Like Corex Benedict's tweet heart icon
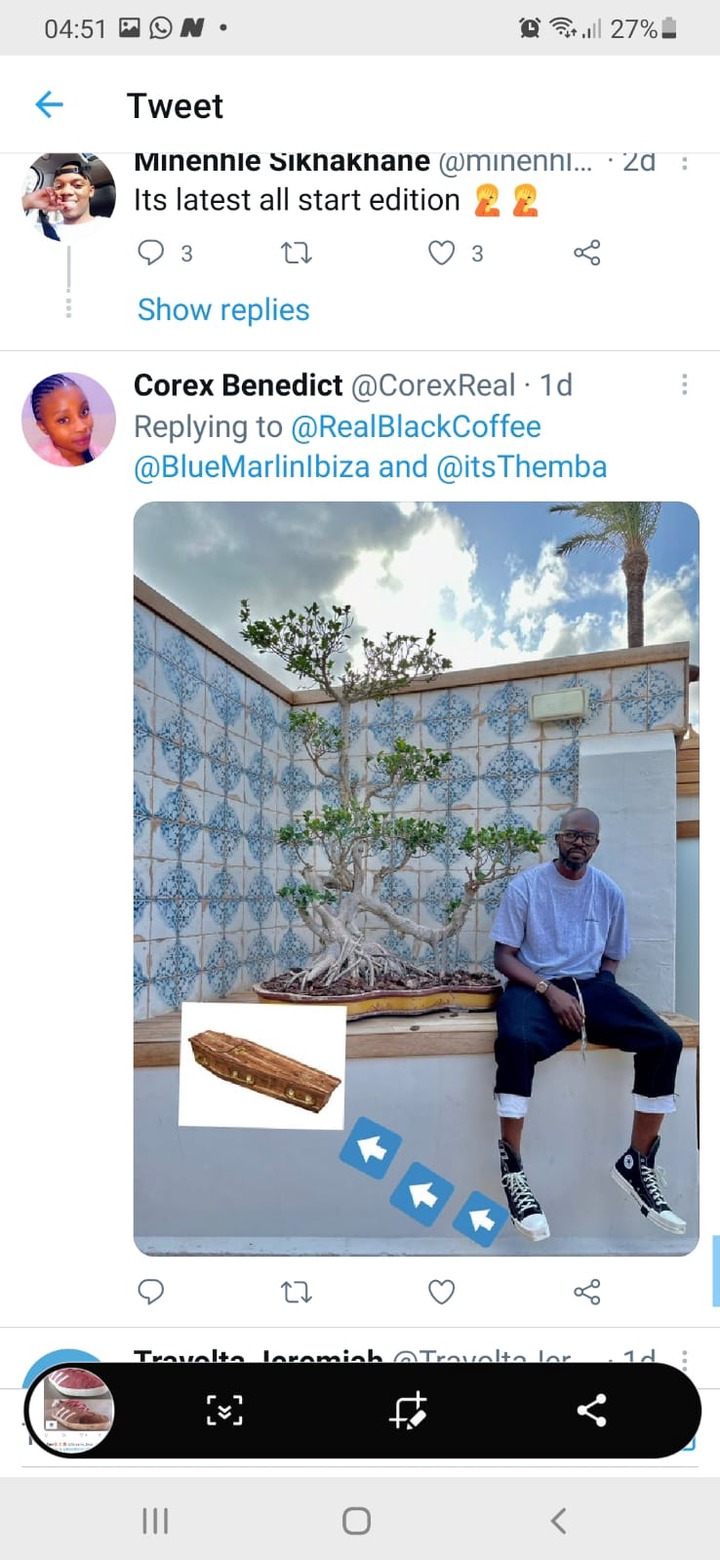 point(441,1292)
